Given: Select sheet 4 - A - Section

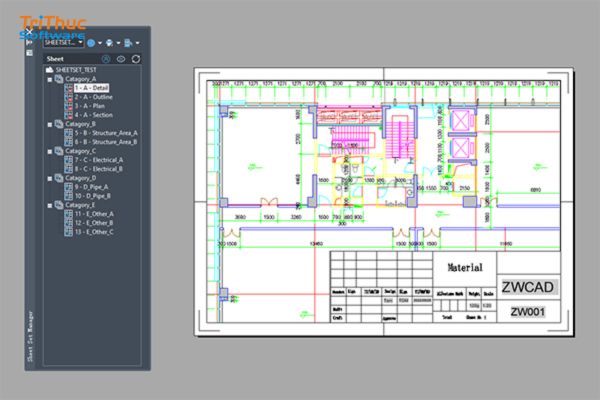Looking at the screenshot, I should click(x=93, y=115).
